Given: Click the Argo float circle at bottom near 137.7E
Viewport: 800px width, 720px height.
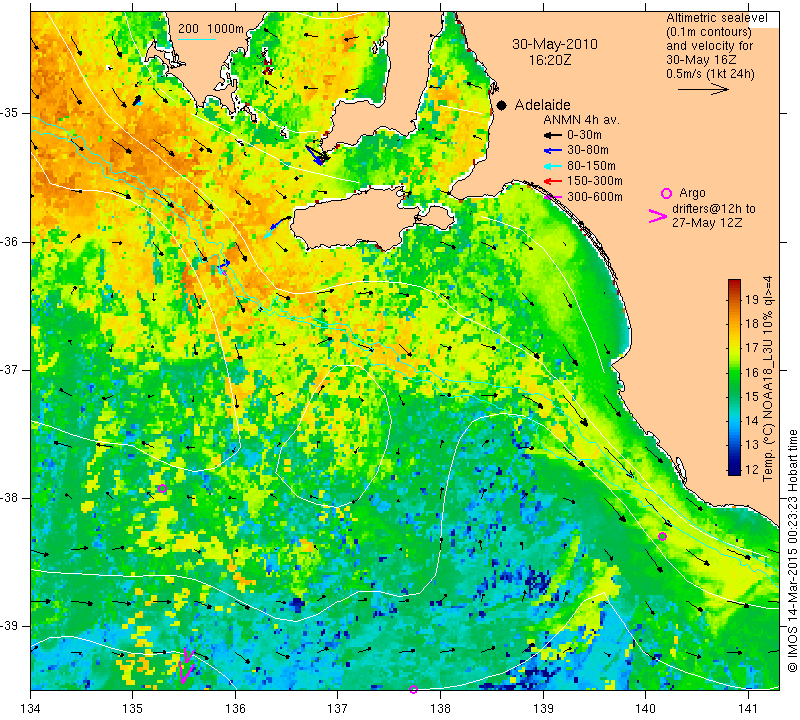Looking at the screenshot, I should tap(413, 689).
